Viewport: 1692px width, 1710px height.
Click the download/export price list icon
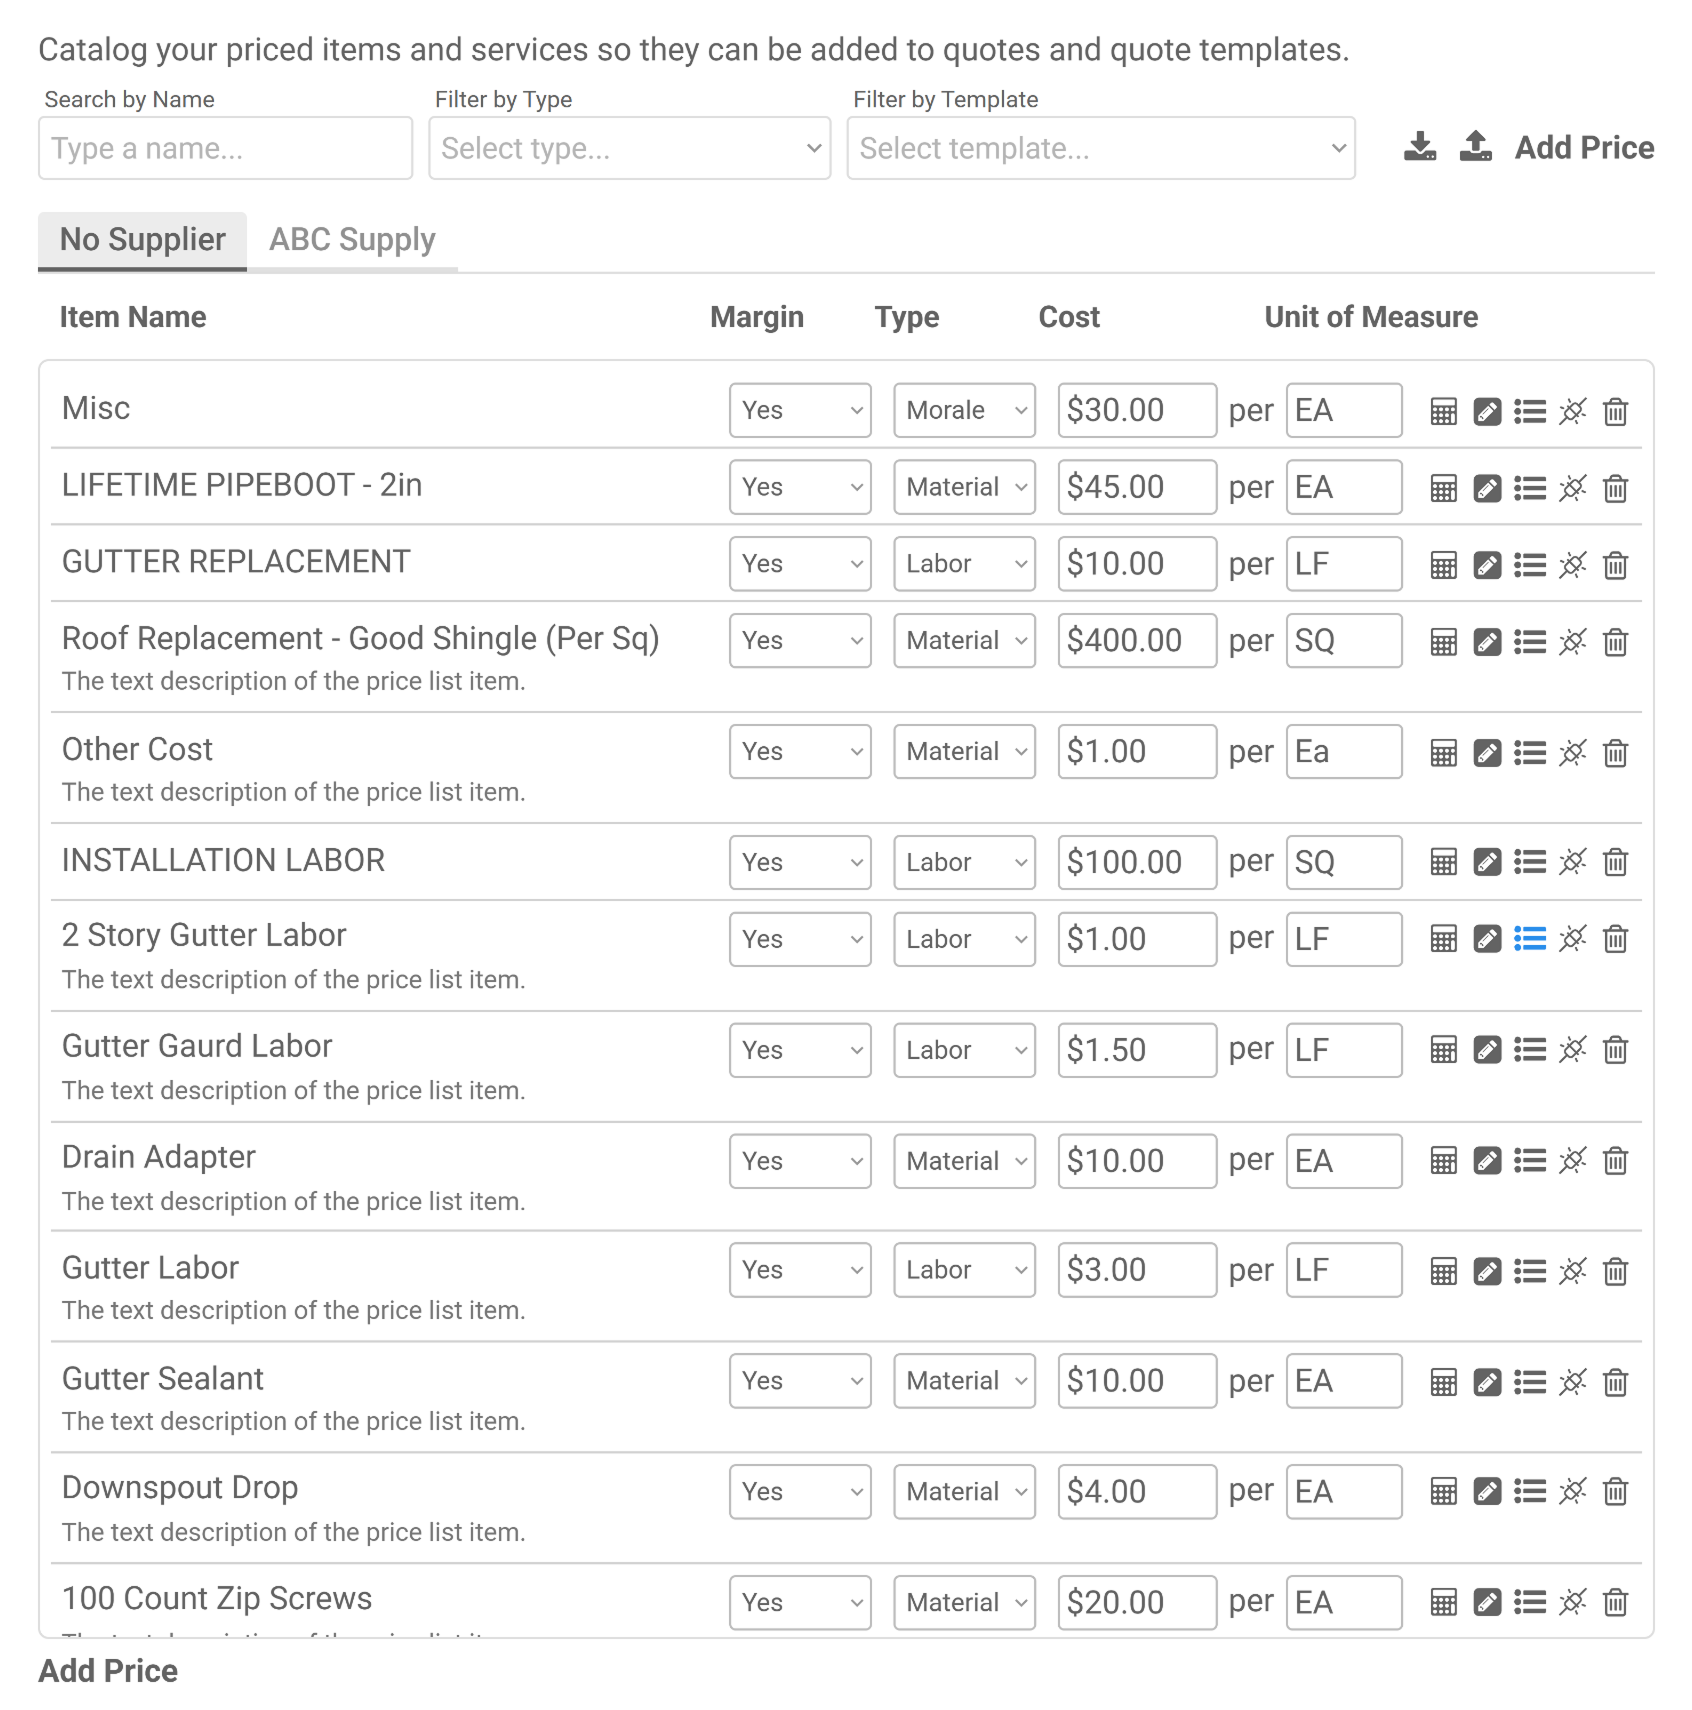(1419, 147)
